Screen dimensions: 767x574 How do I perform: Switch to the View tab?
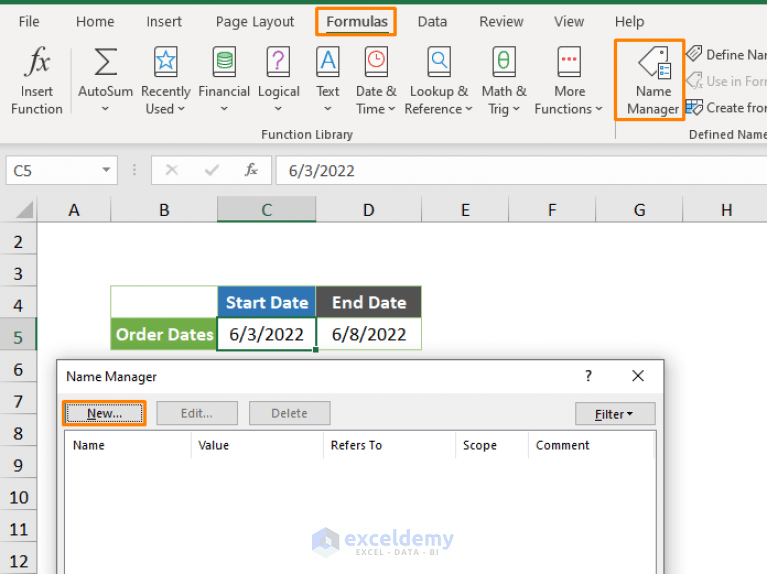click(x=568, y=22)
